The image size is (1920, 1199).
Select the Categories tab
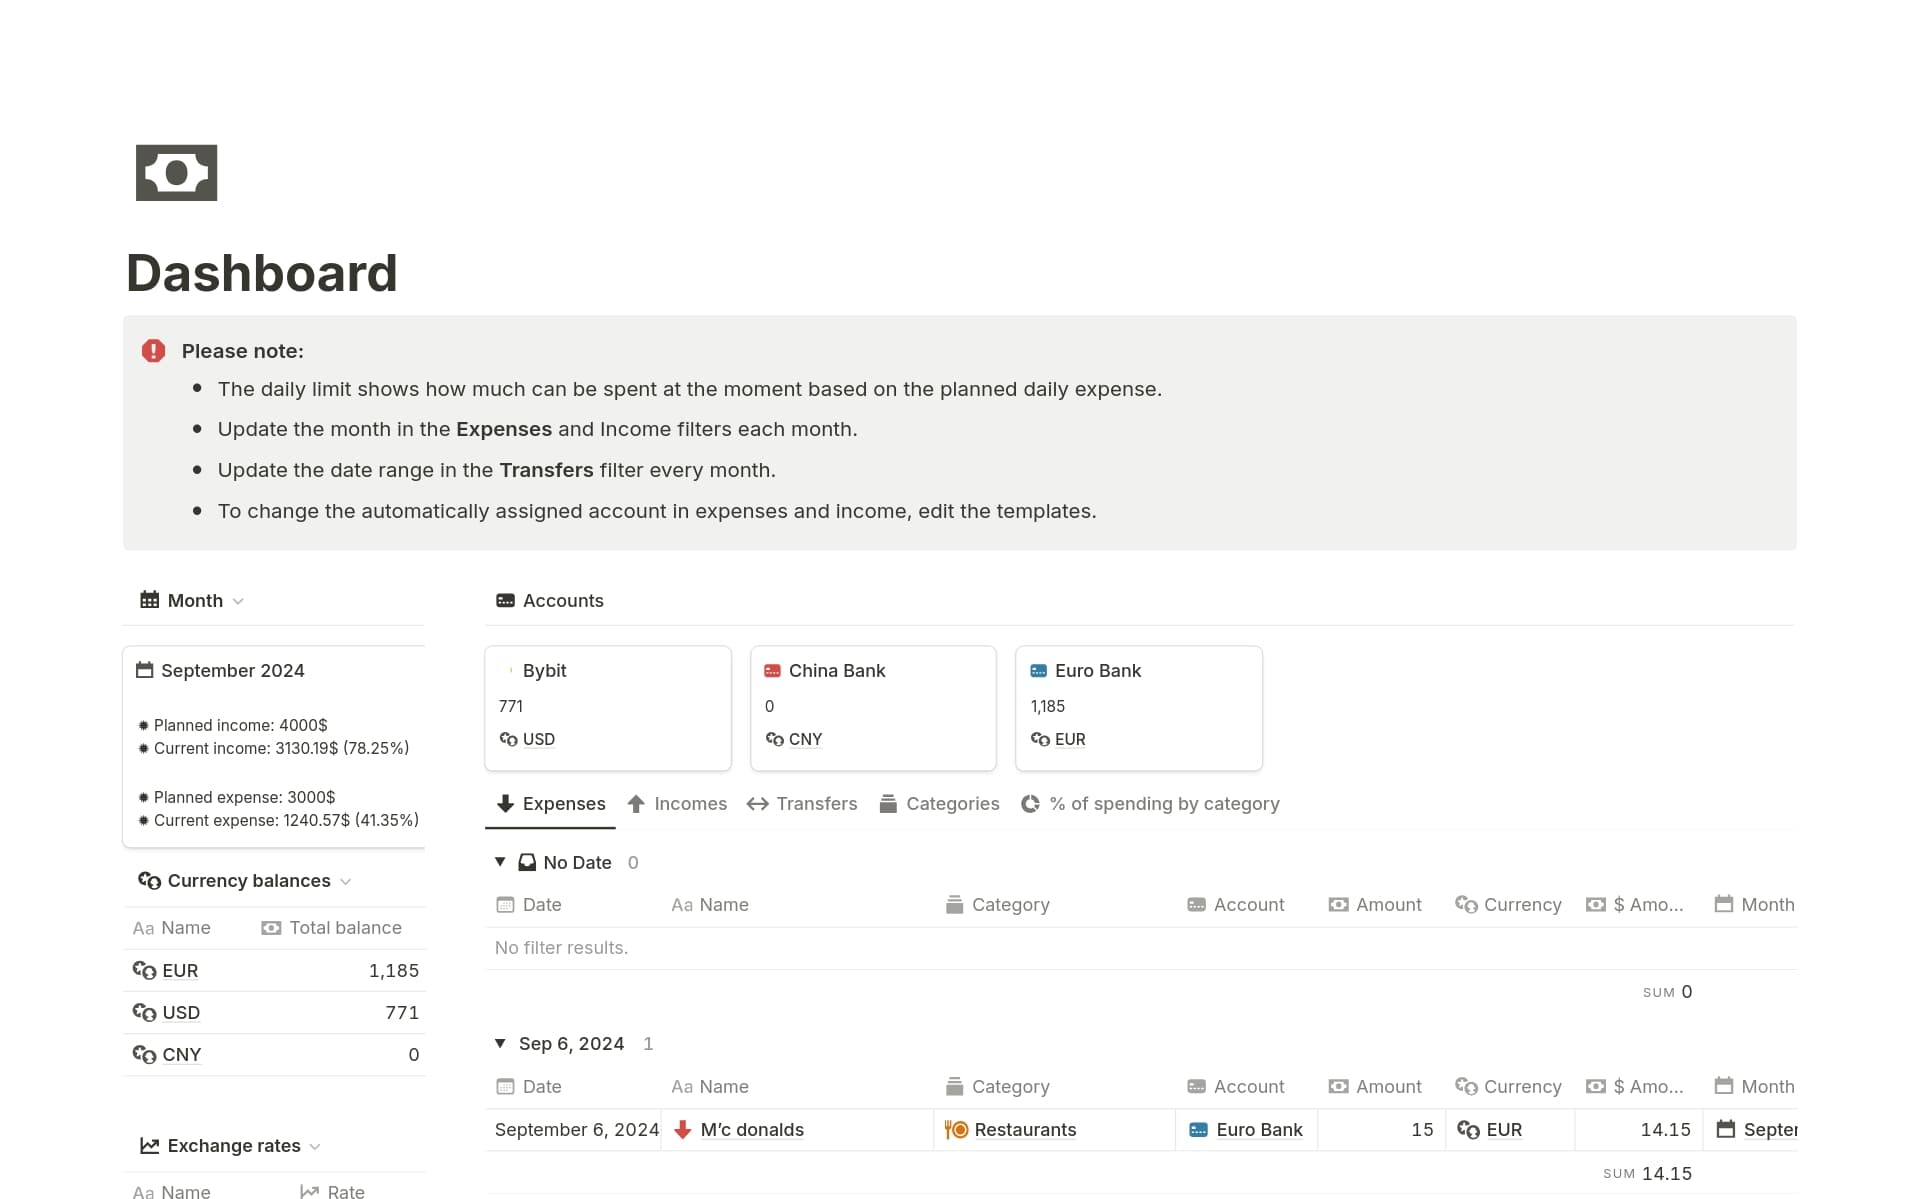pos(952,803)
